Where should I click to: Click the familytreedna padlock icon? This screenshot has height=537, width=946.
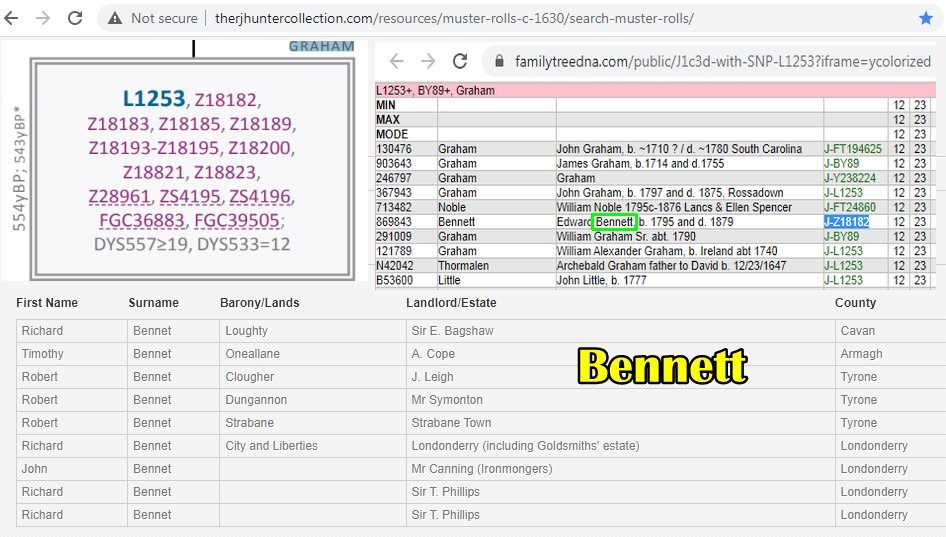point(500,61)
